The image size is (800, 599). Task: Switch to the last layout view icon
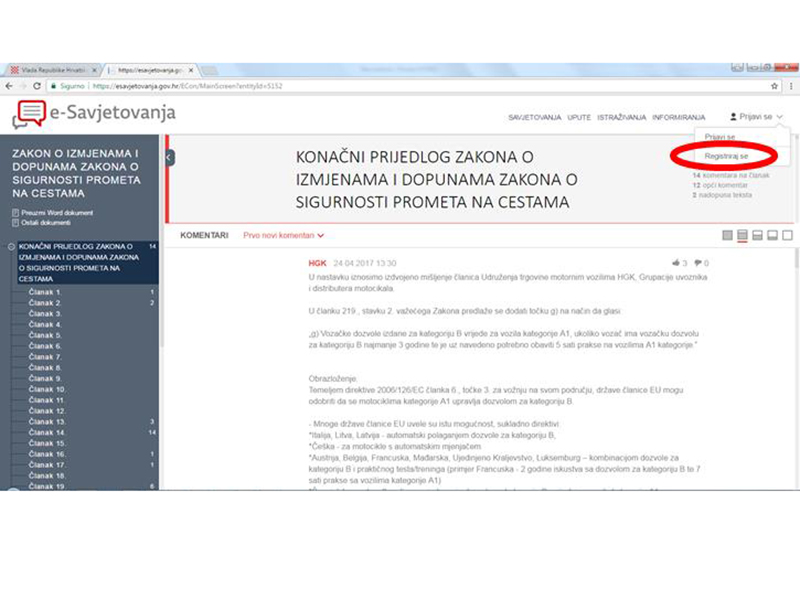[x=788, y=235]
